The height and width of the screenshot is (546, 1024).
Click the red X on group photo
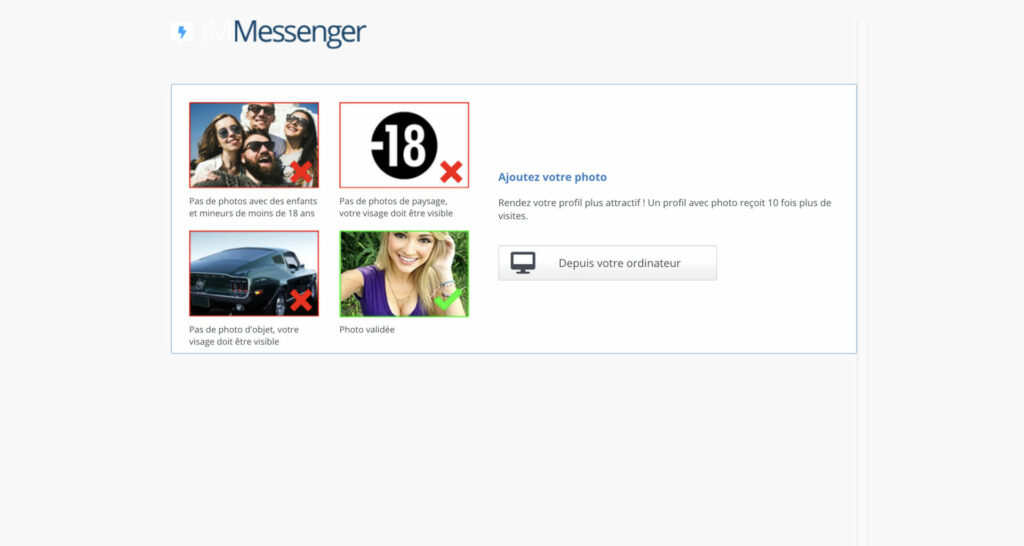(301, 172)
